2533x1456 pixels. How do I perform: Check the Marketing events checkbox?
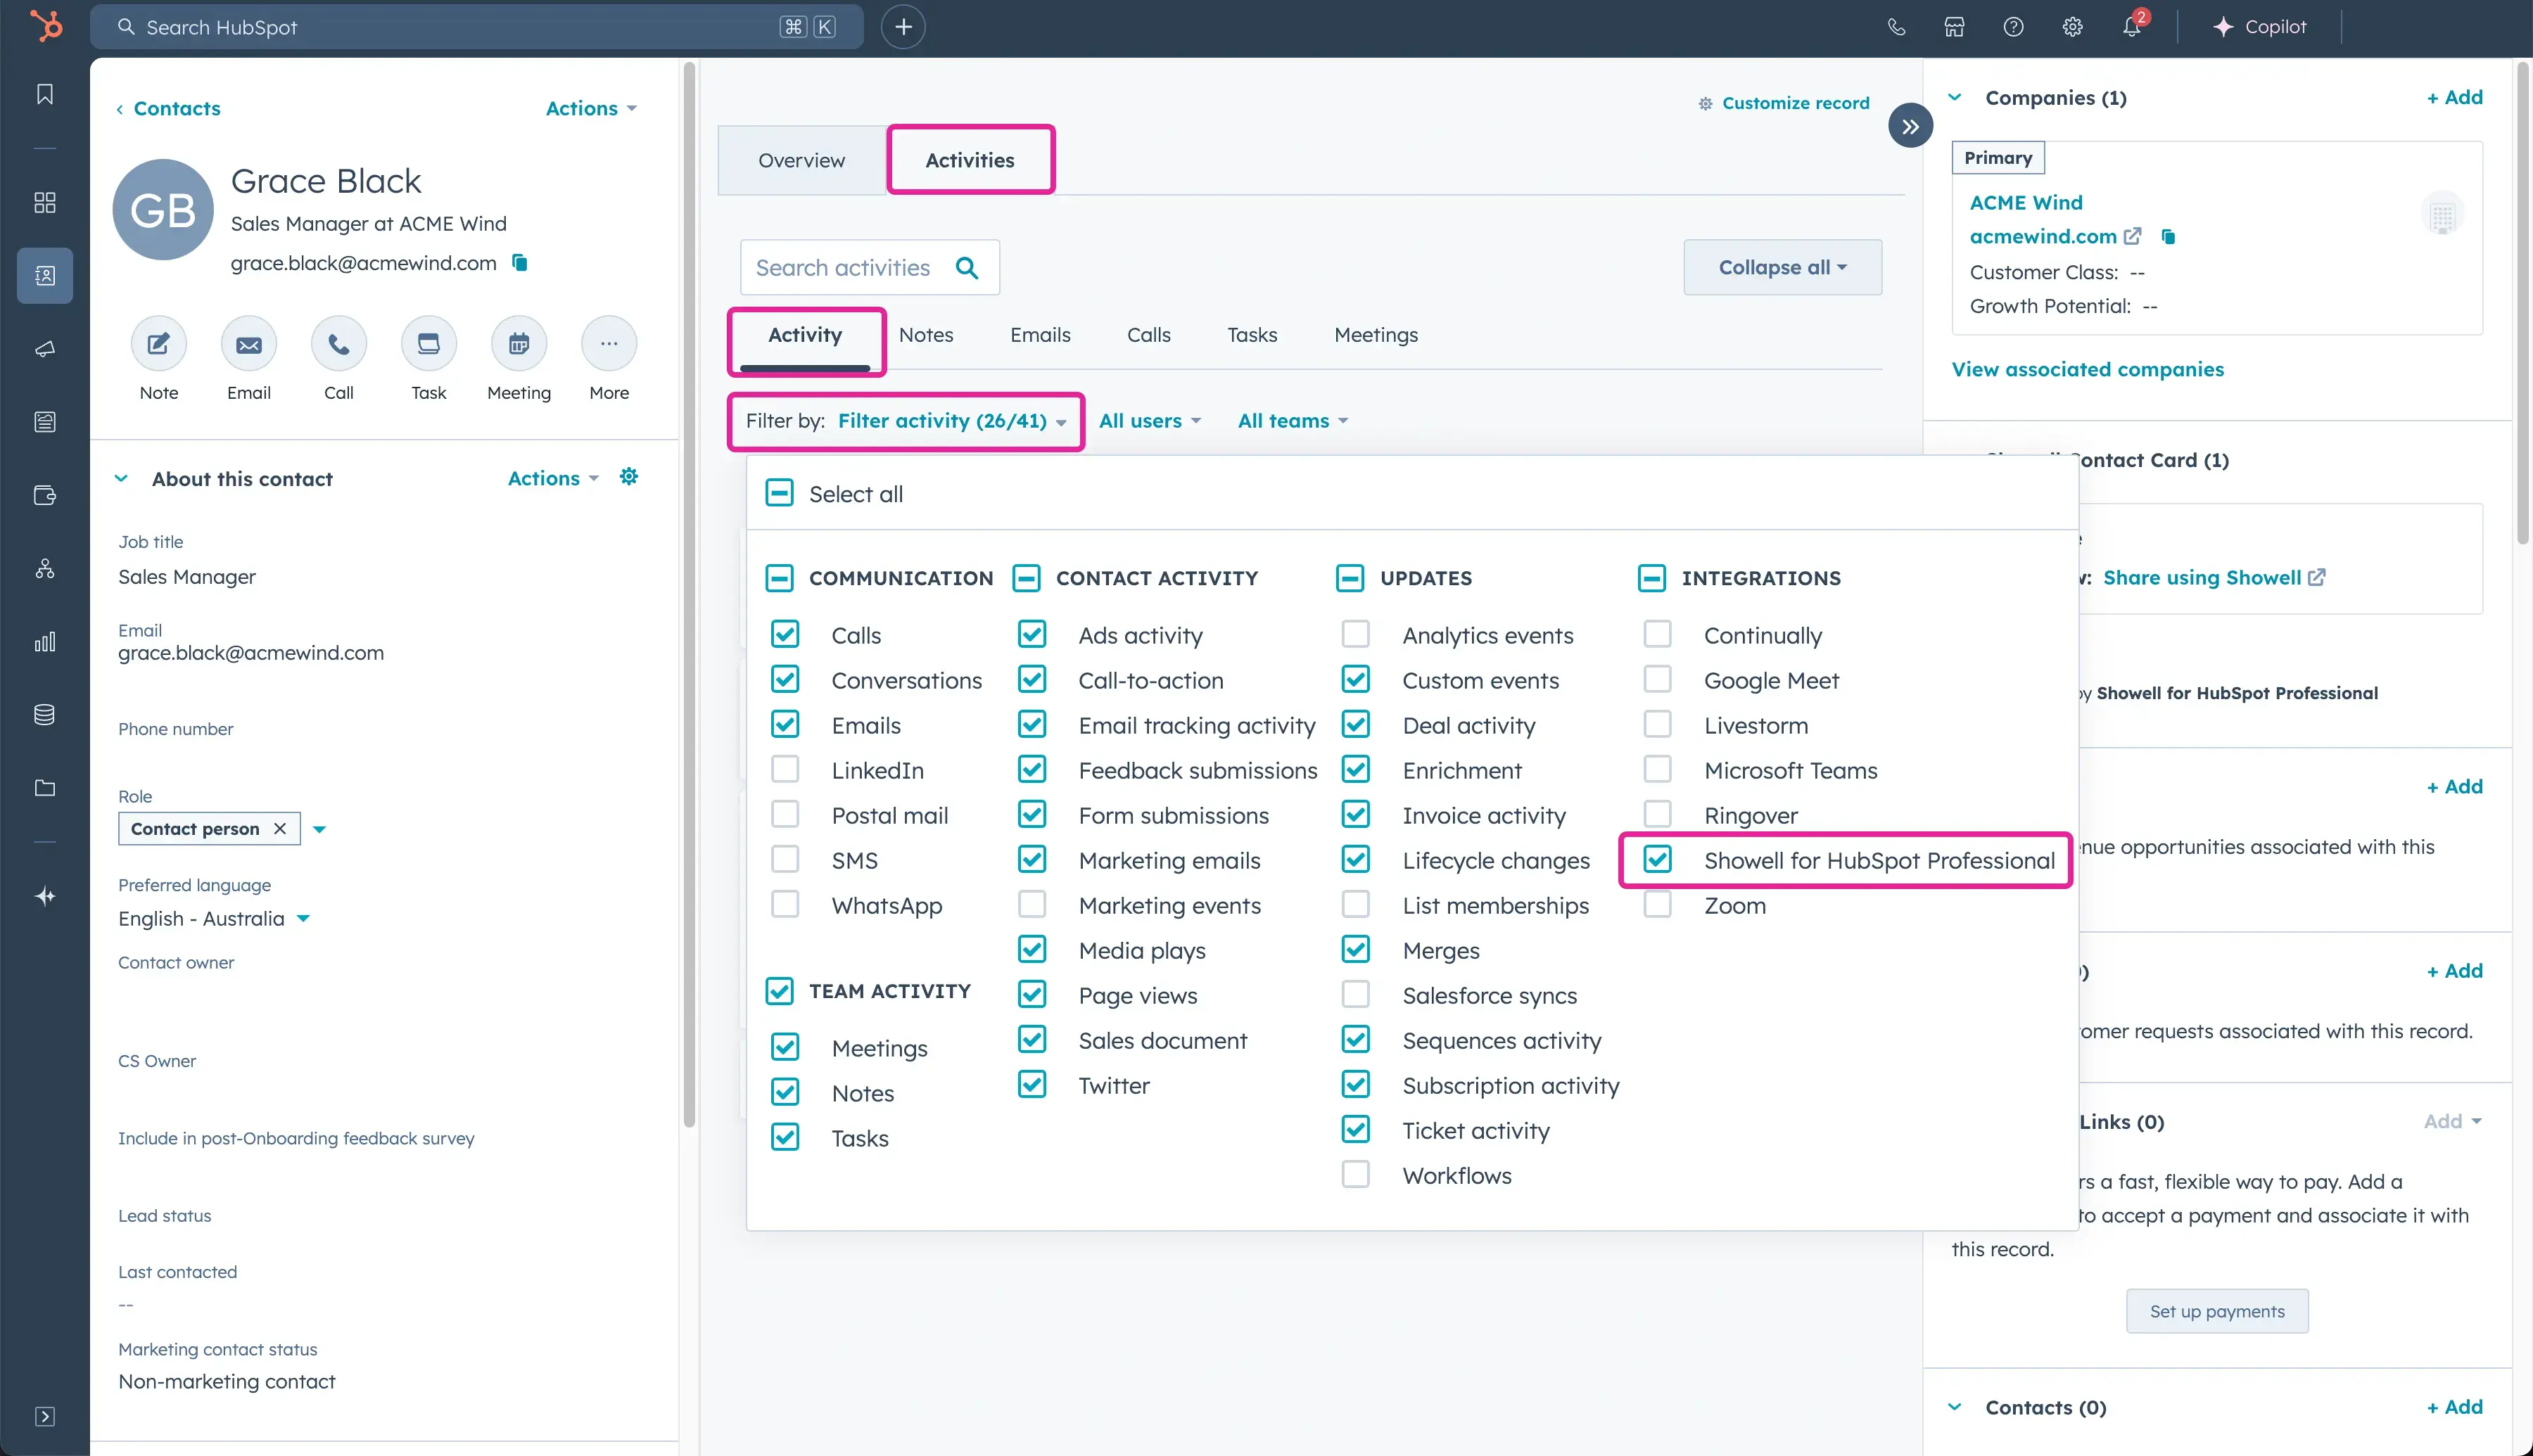1032,904
